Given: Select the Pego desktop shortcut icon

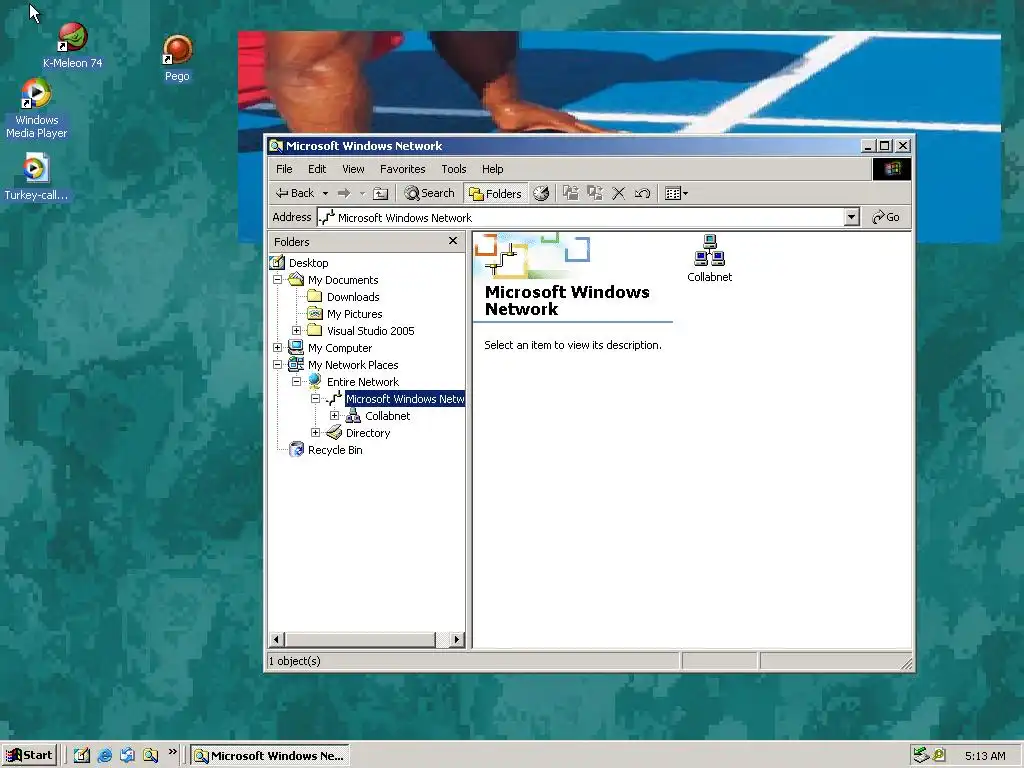Looking at the screenshot, I should [177, 59].
